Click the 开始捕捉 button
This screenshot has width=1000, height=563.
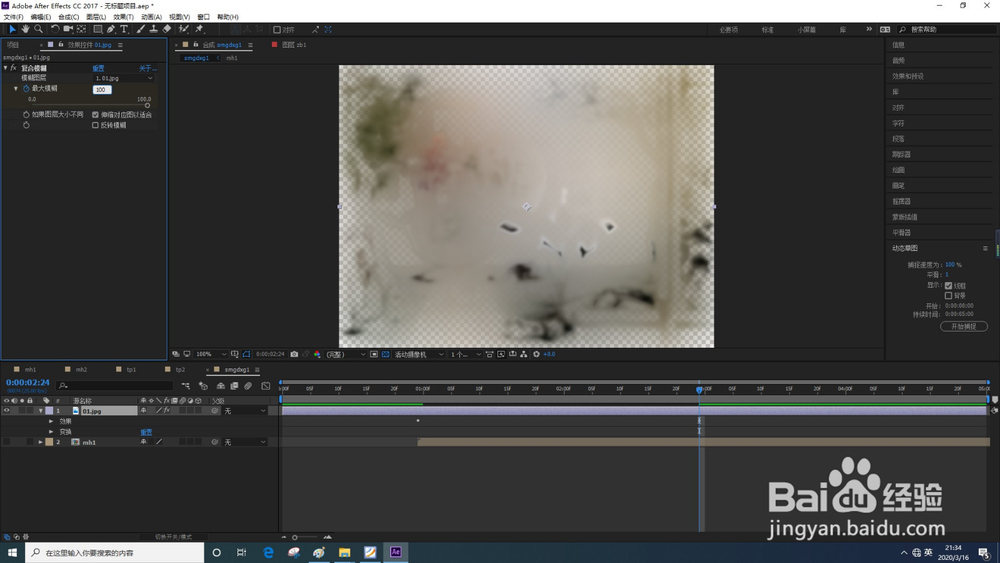[964, 326]
